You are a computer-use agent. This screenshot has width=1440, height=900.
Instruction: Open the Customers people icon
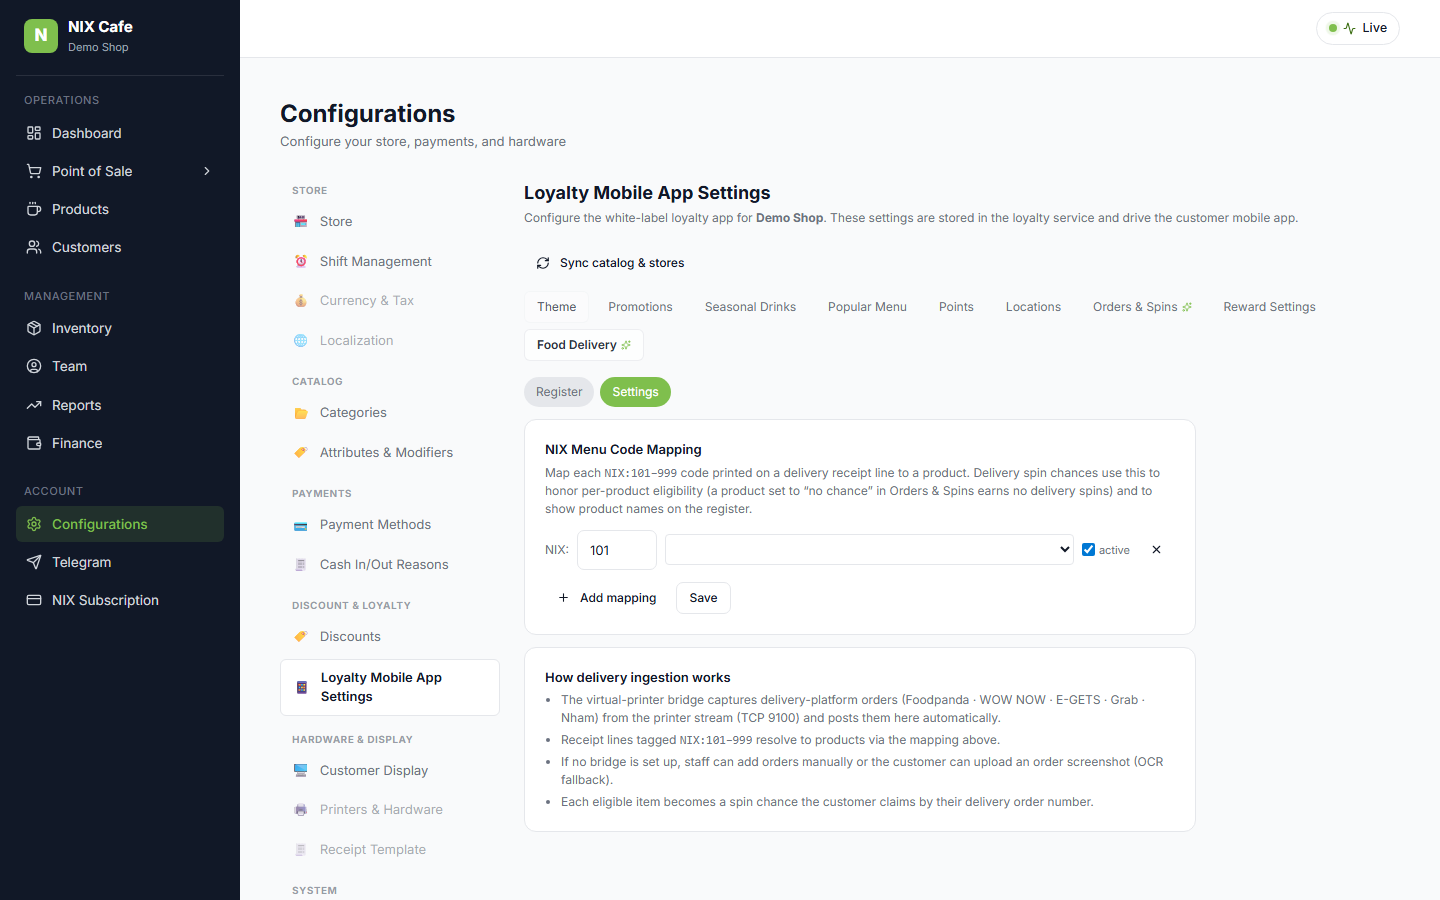pos(34,247)
